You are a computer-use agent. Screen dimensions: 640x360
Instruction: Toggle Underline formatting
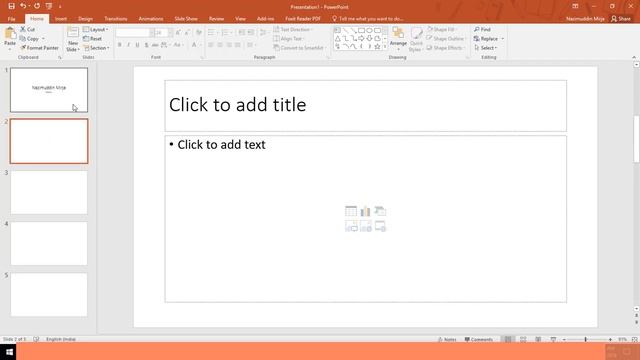click(x=138, y=45)
